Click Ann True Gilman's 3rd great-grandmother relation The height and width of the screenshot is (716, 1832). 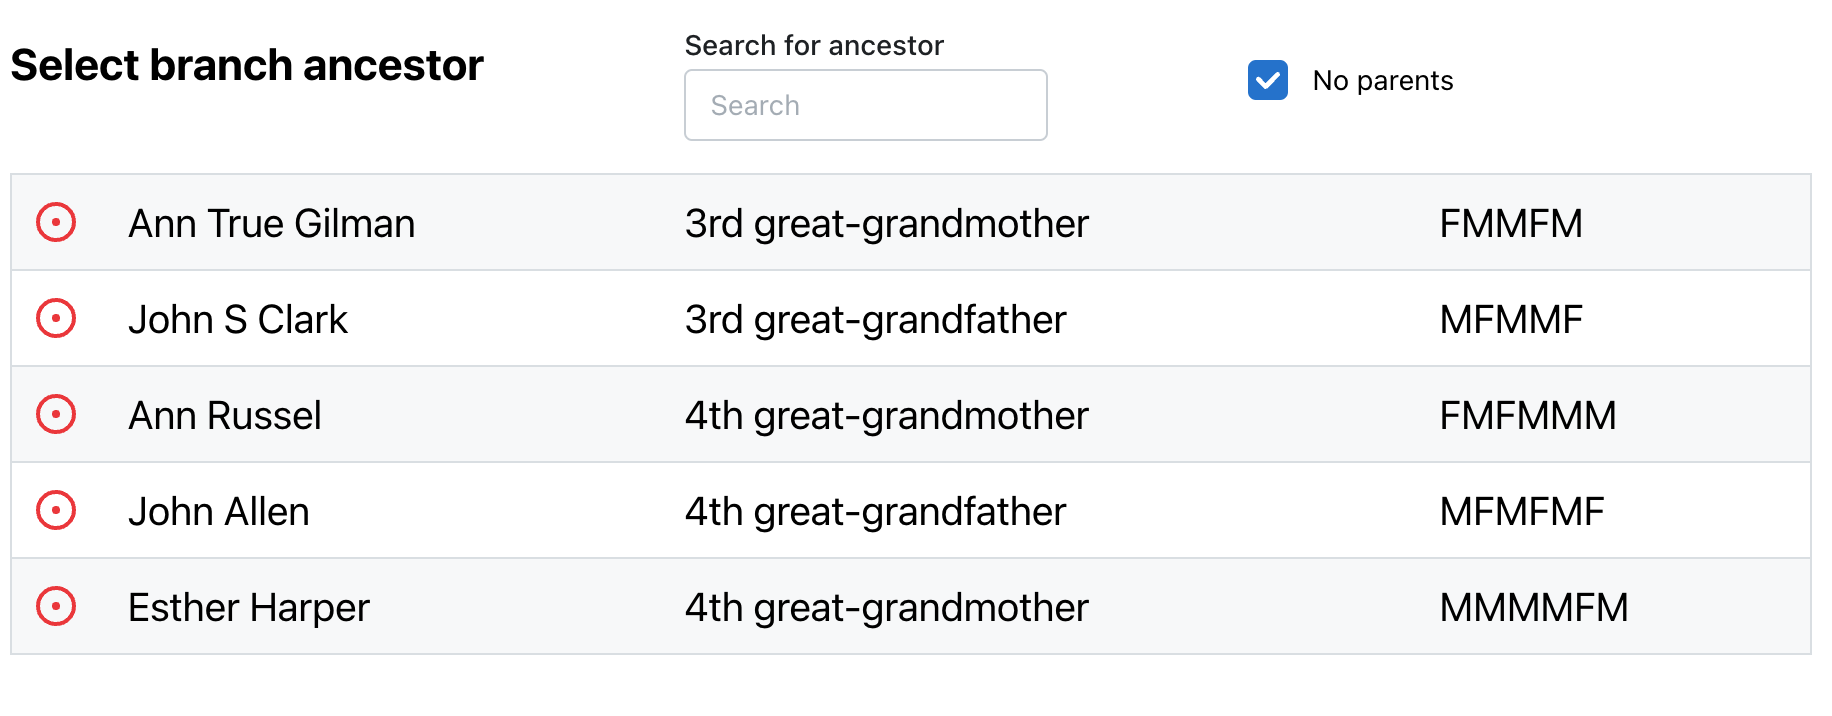point(886,224)
